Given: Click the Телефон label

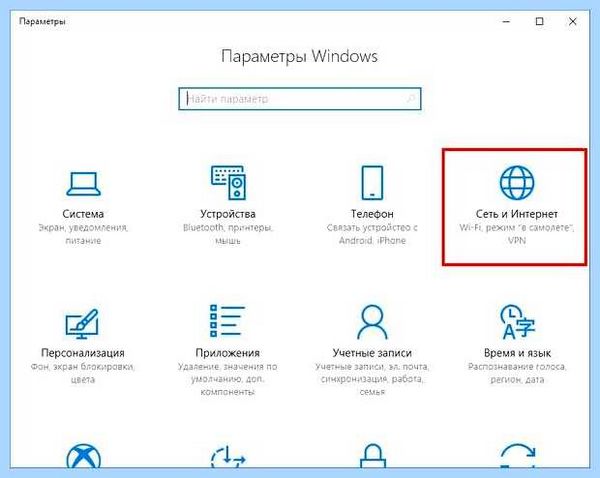Looking at the screenshot, I should coord(372,214).
